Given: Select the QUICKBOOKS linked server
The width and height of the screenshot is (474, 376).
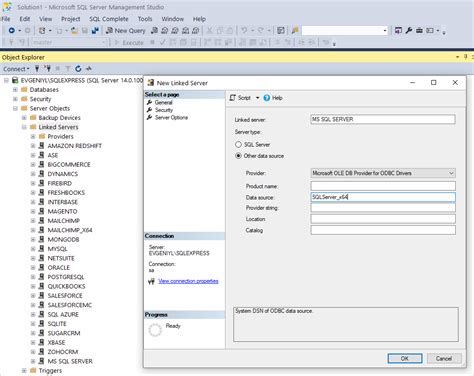Looking at the screenshot, I should click(x=66, y=286).
